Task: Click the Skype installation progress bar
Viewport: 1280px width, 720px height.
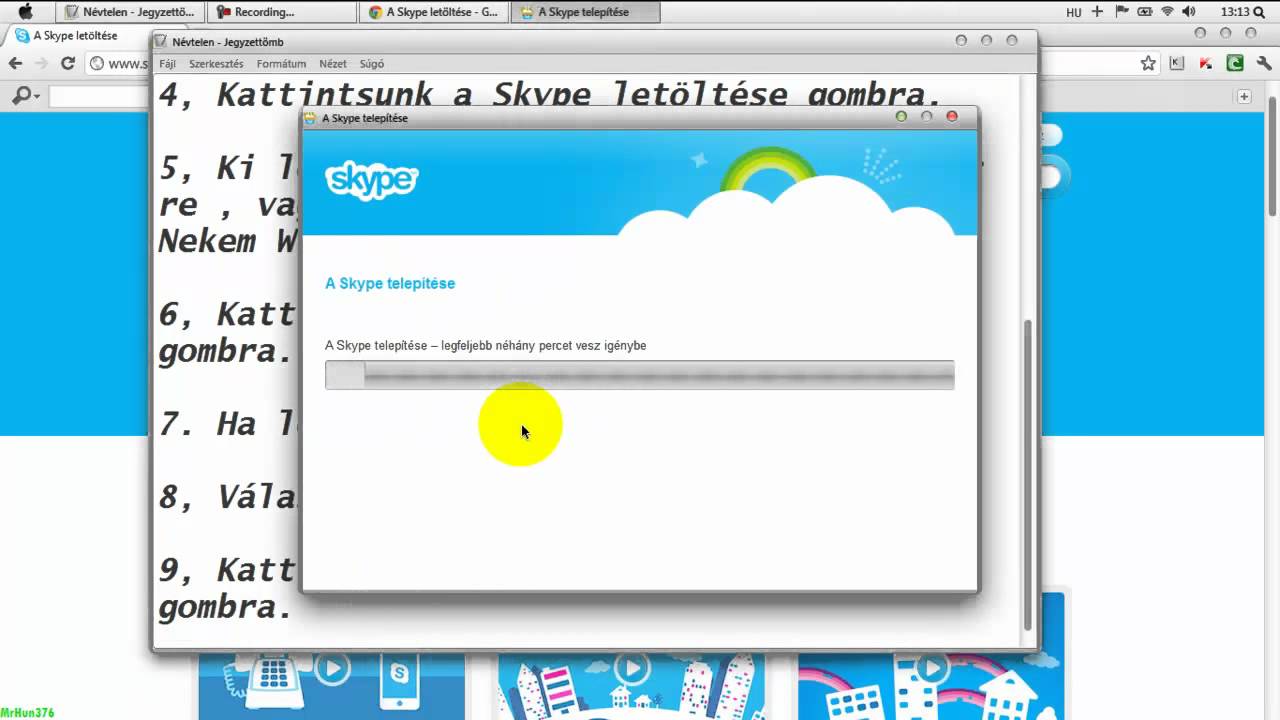Action: (x=640, y=375)
